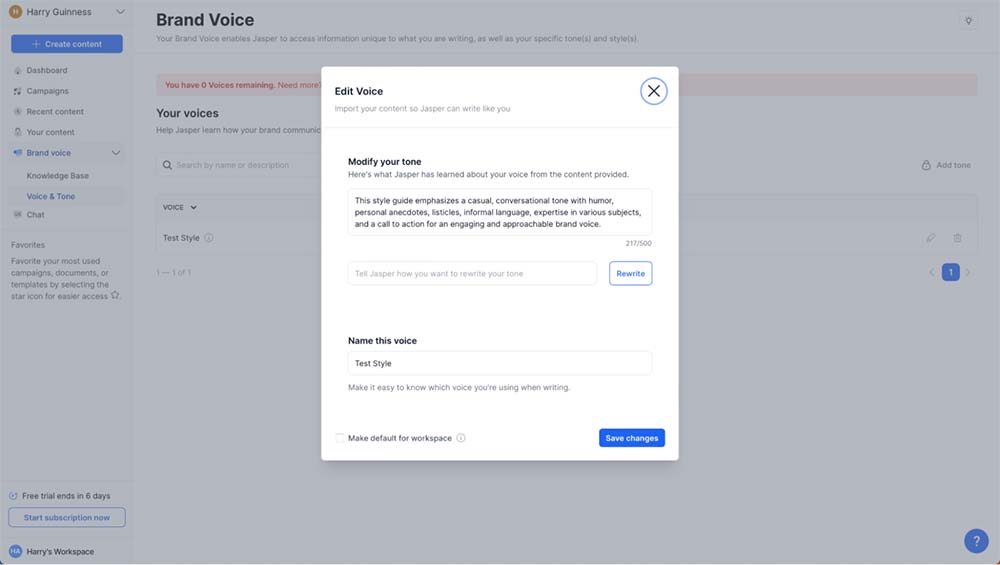The image size is (1000, 565).
Task: Go to previous page arrow
Action: (x=932, y=272)
